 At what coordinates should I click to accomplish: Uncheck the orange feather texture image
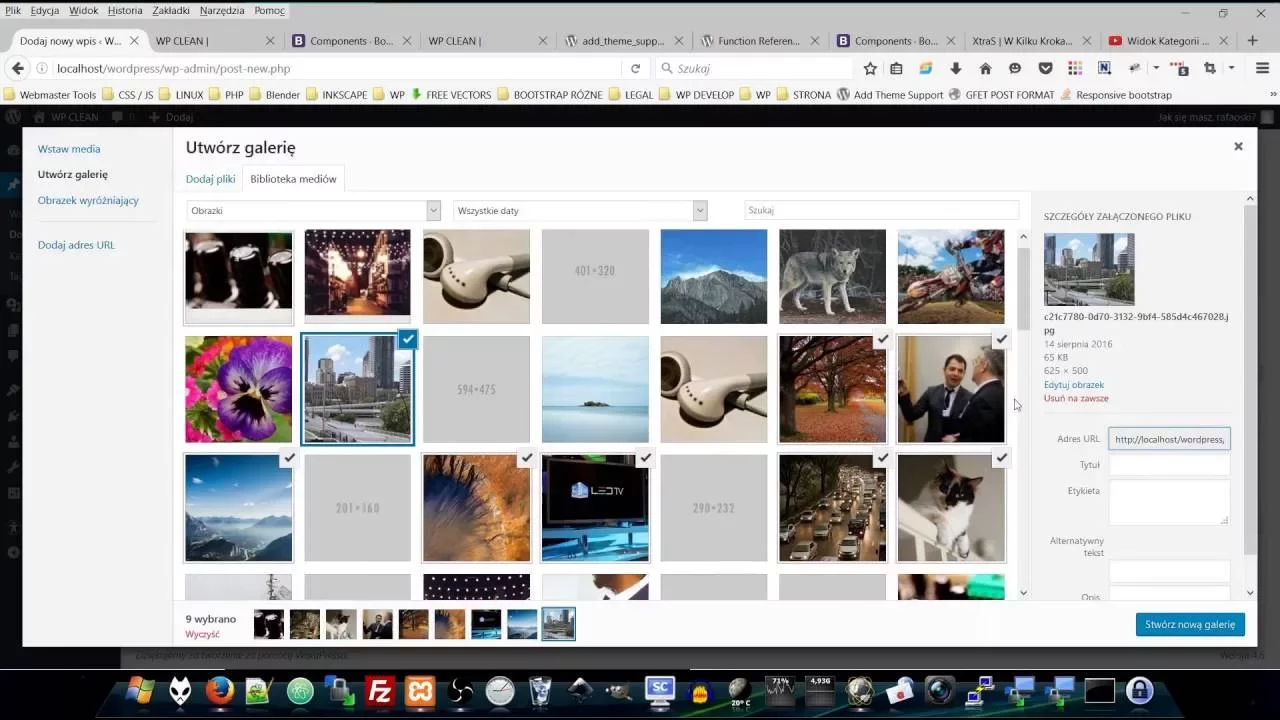click(526, 458)
